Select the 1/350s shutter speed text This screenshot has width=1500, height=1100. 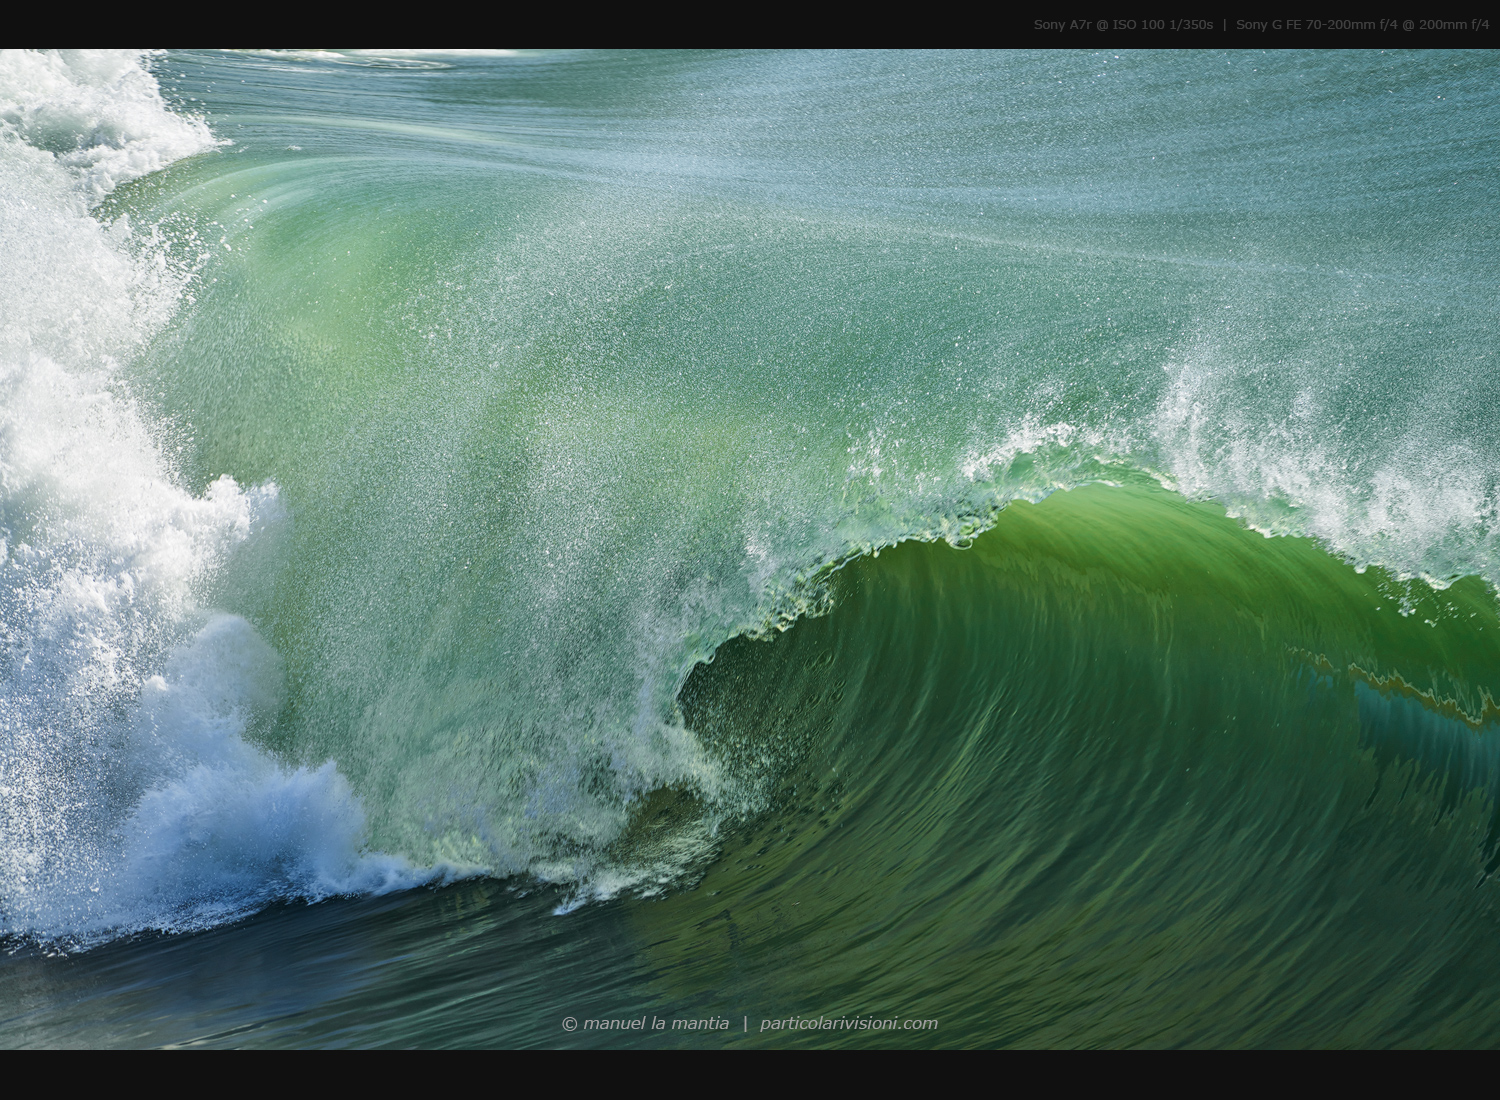tap(1192, 22)
